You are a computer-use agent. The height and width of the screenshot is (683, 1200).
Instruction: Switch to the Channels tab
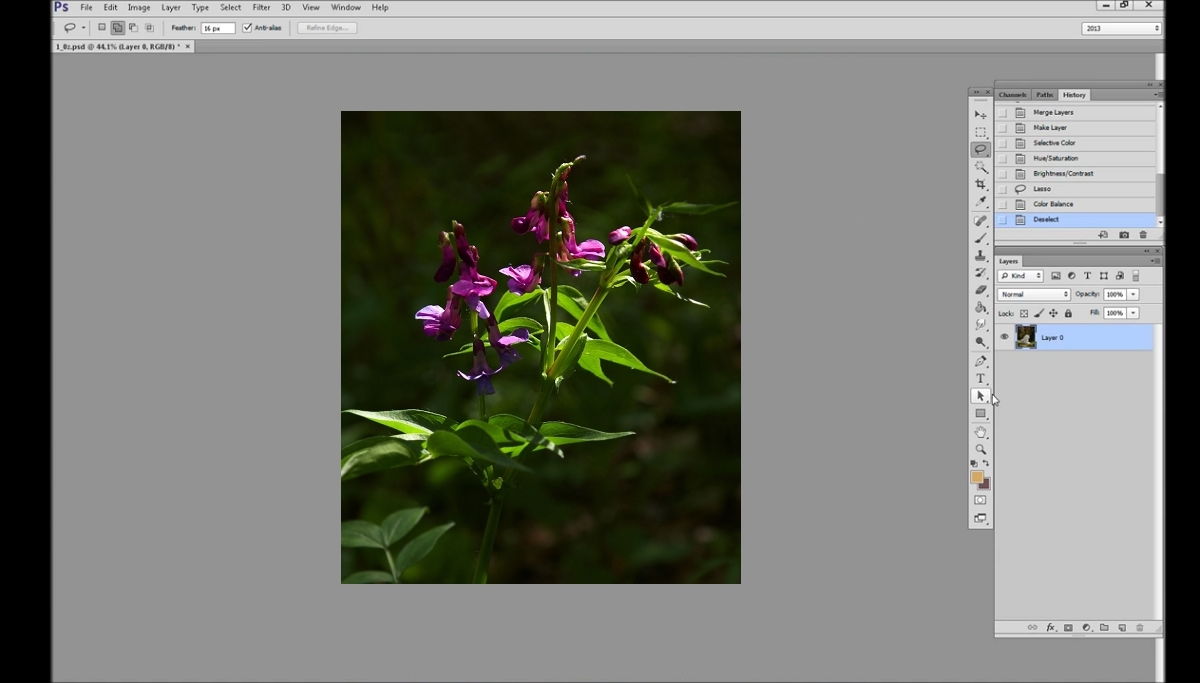coord(1012,95)
